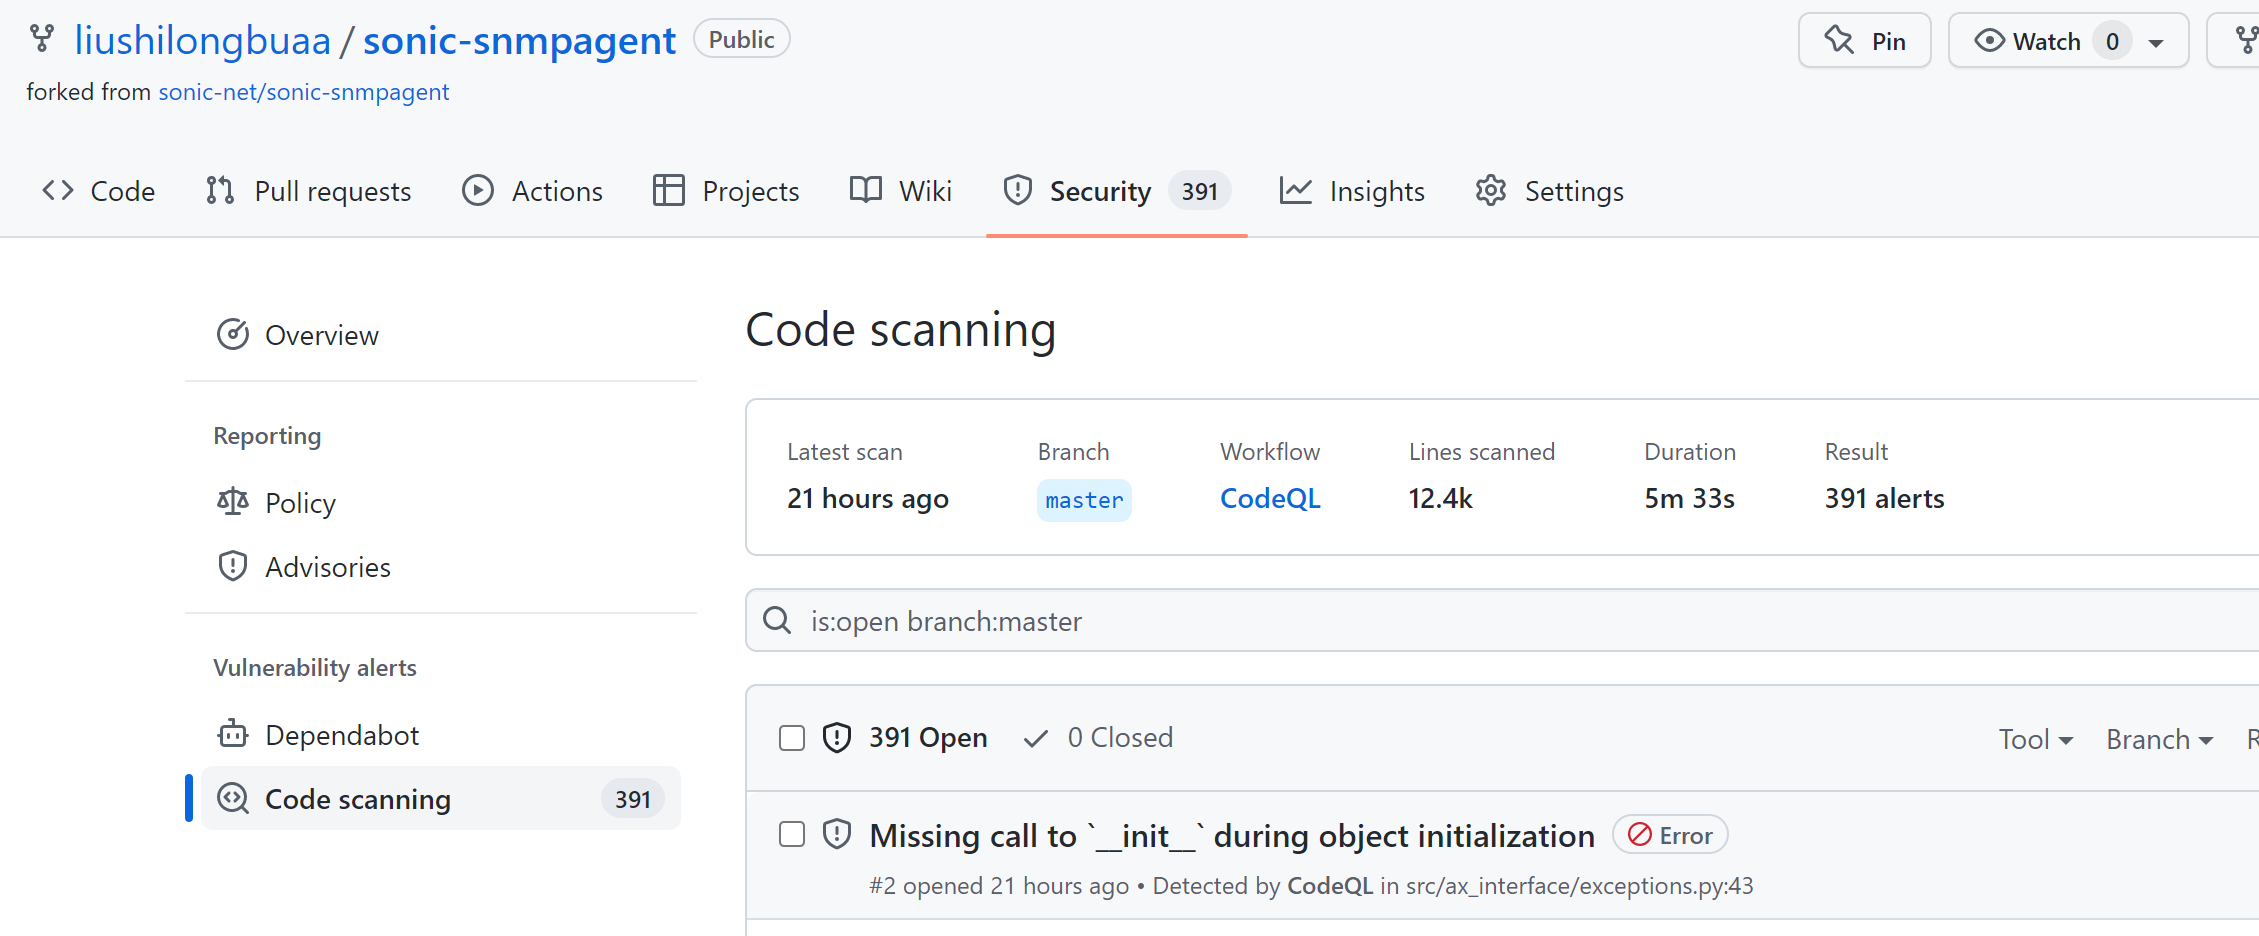Open the Branch filter dropdown

pyautogui.click(x=2160, y=739)
